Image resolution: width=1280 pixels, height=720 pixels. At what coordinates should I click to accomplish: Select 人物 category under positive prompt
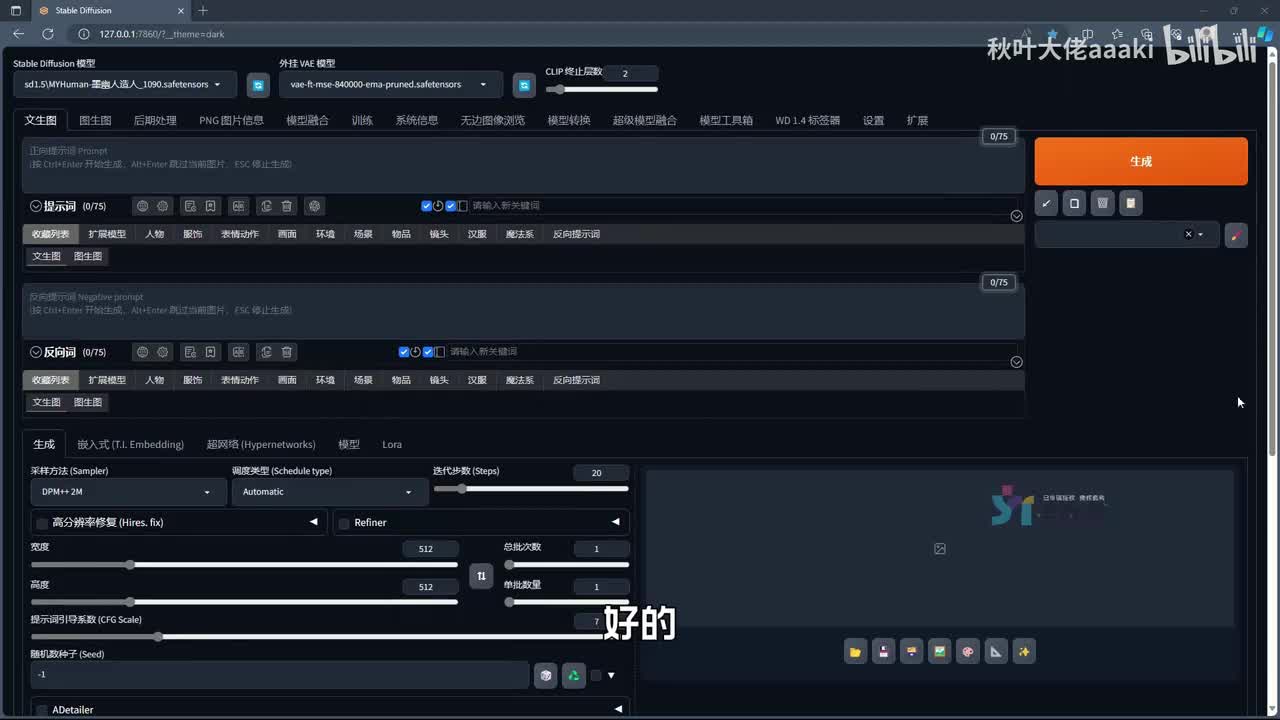coord(154,234)
